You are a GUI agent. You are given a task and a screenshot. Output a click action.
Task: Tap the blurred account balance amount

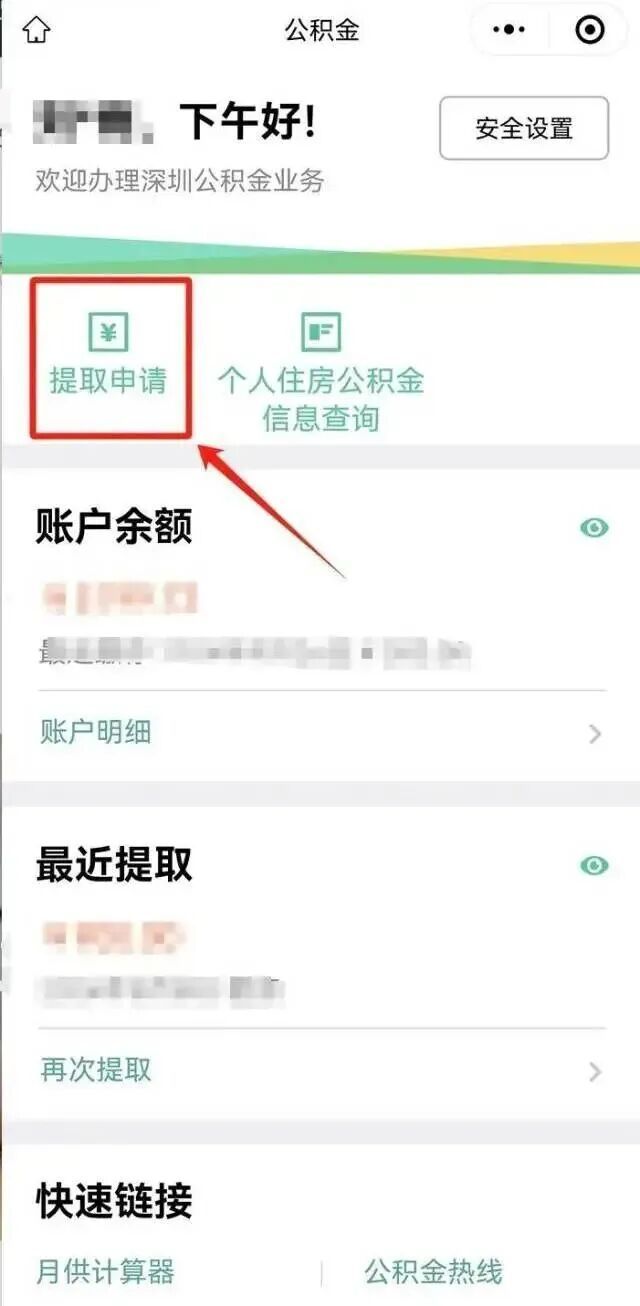tap(120, 599)
